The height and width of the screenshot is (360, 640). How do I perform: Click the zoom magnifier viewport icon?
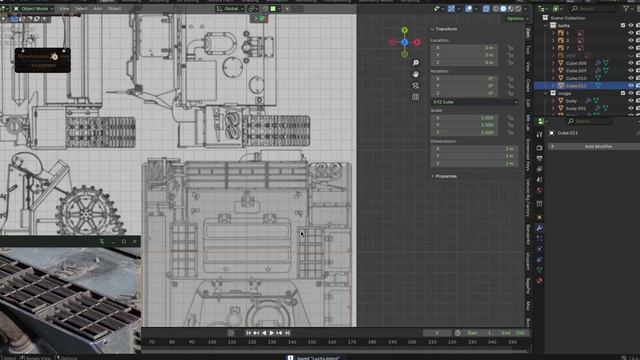point(416,63)
